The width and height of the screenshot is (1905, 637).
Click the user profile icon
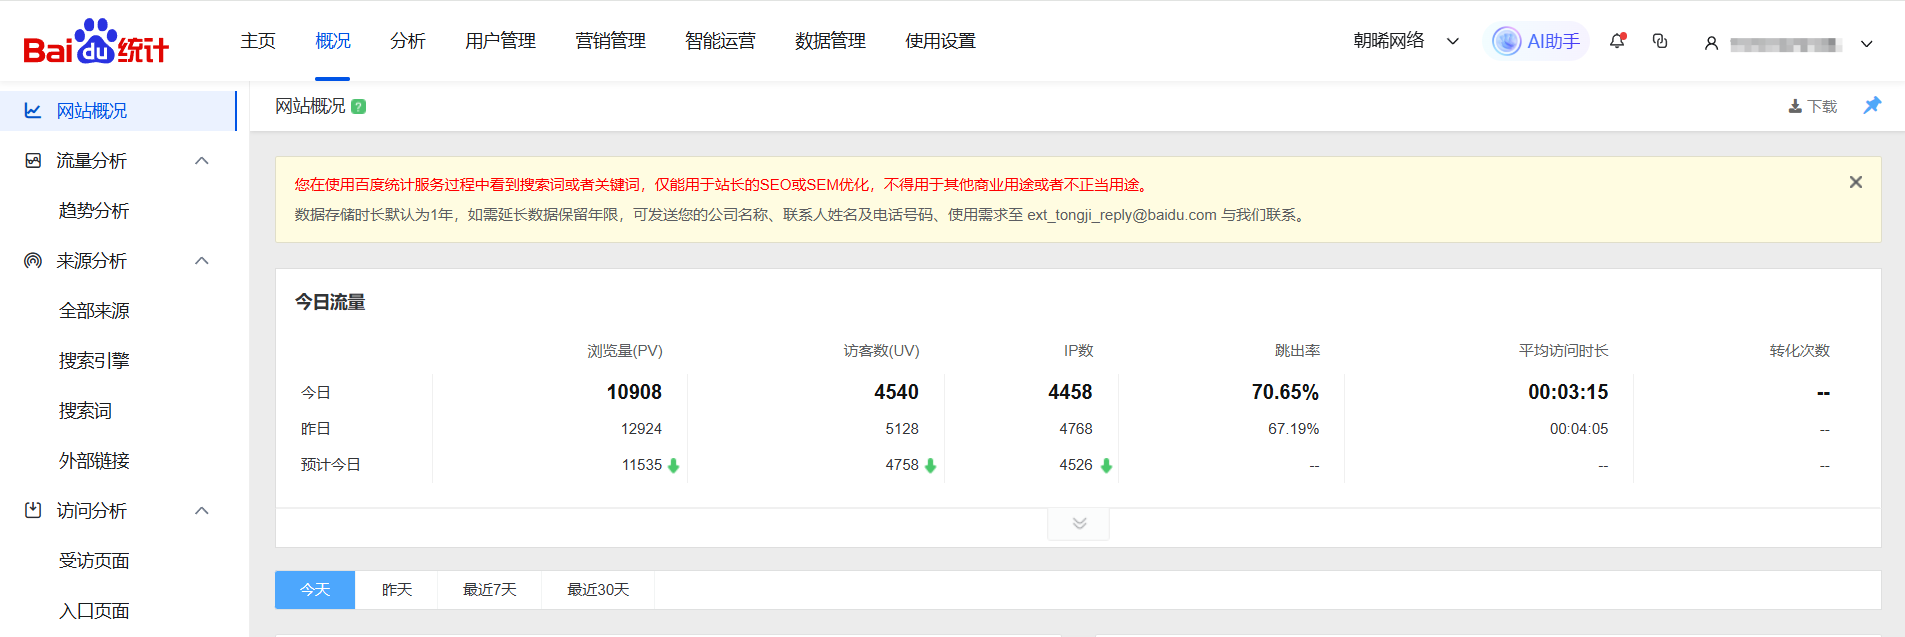coord(1711,43)
